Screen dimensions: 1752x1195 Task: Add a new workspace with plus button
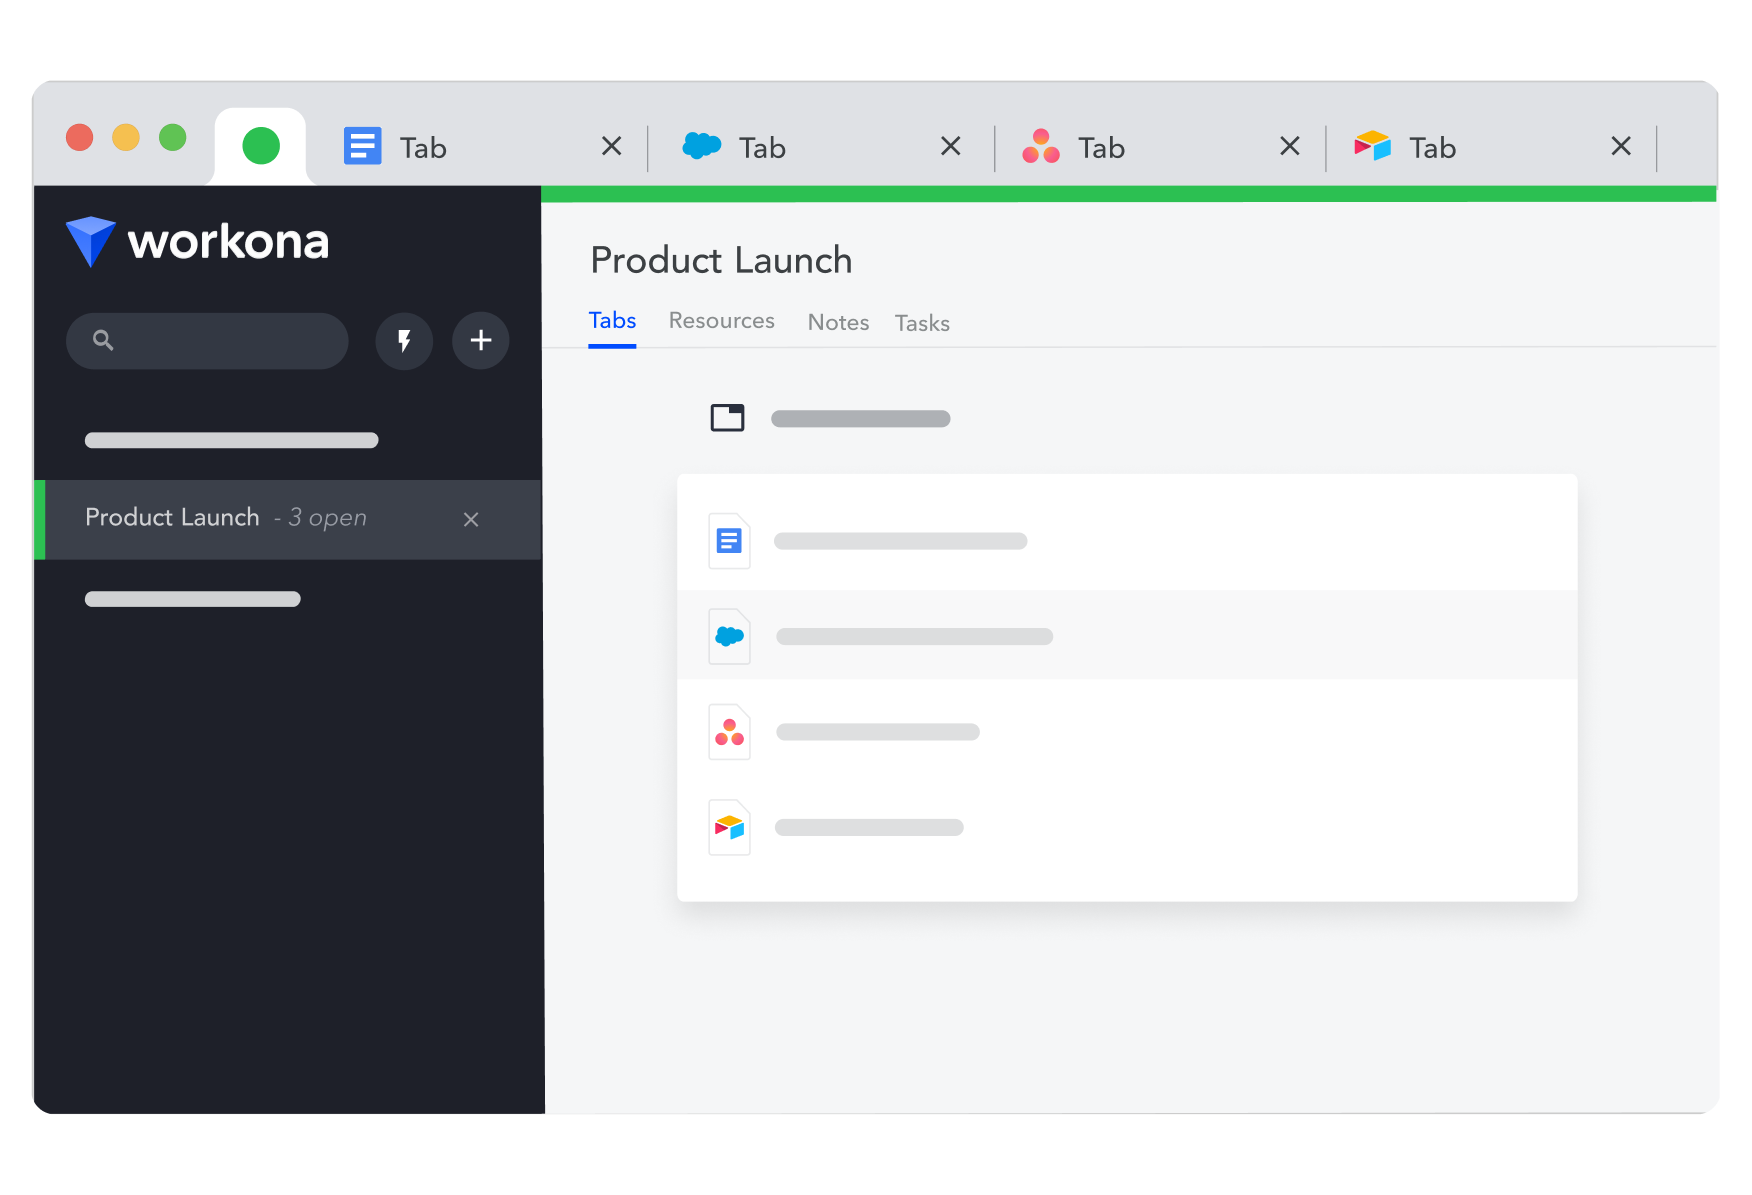[x=481, y=341]
